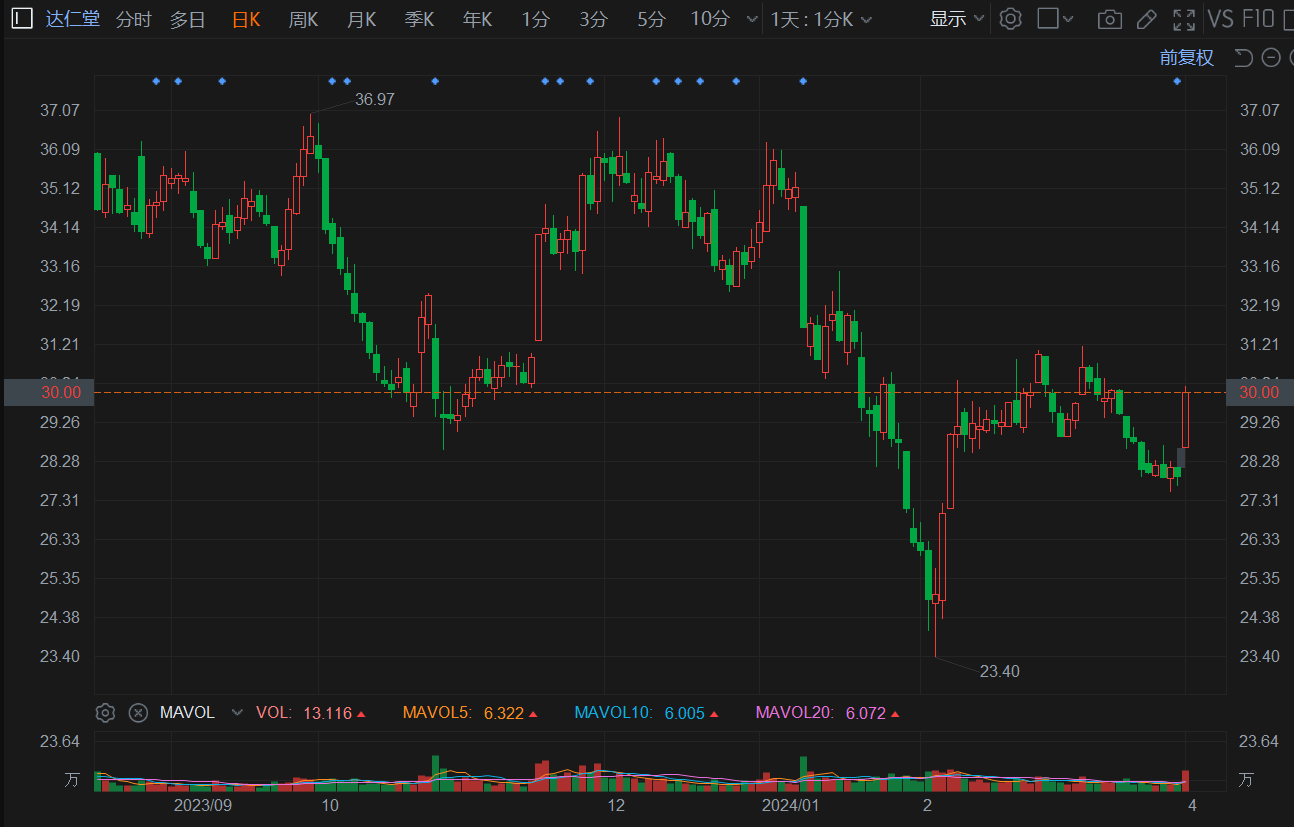The image size is (1294, 827).
Task: Click the VS compare button
Action: click(x=1220, y=19)
